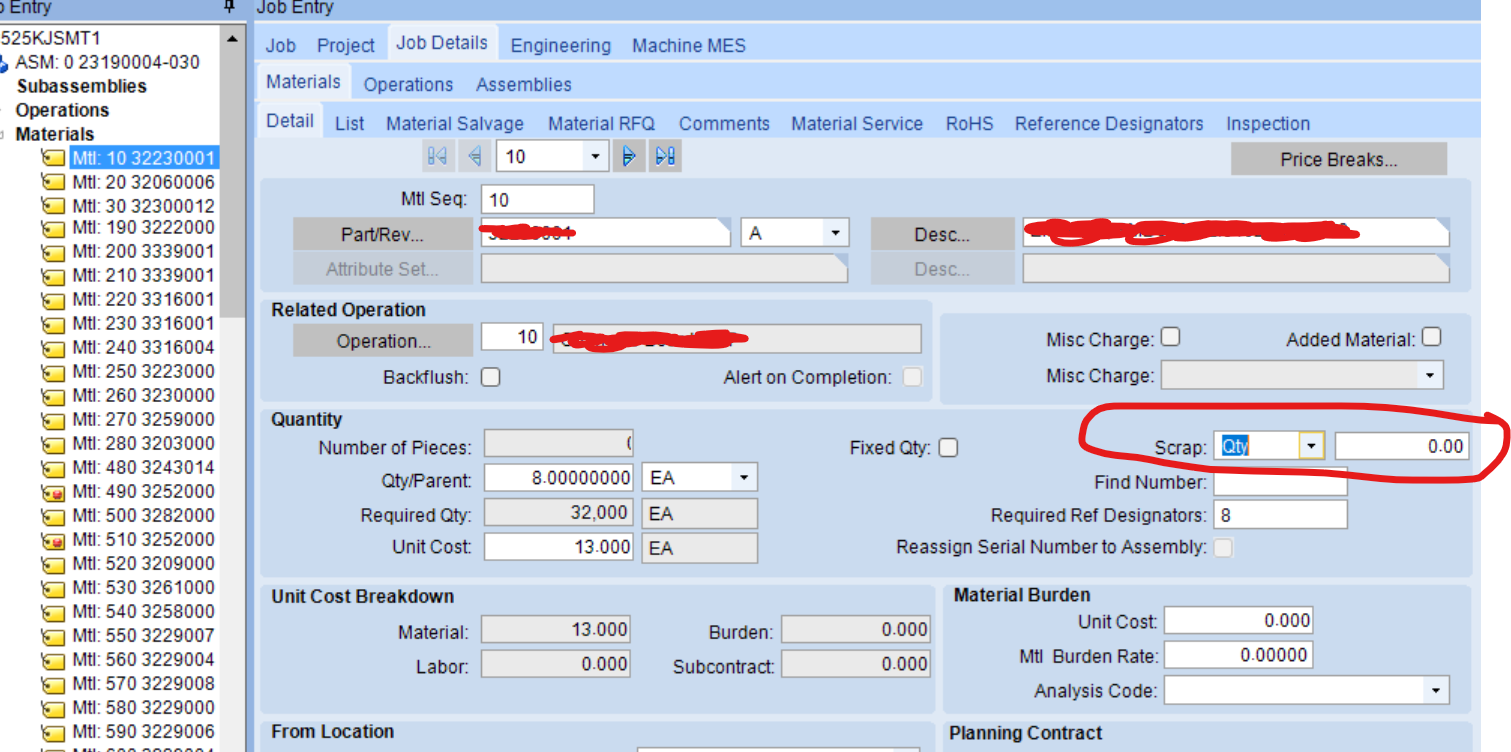Switch to the Engineering tab

coord(560,45)
